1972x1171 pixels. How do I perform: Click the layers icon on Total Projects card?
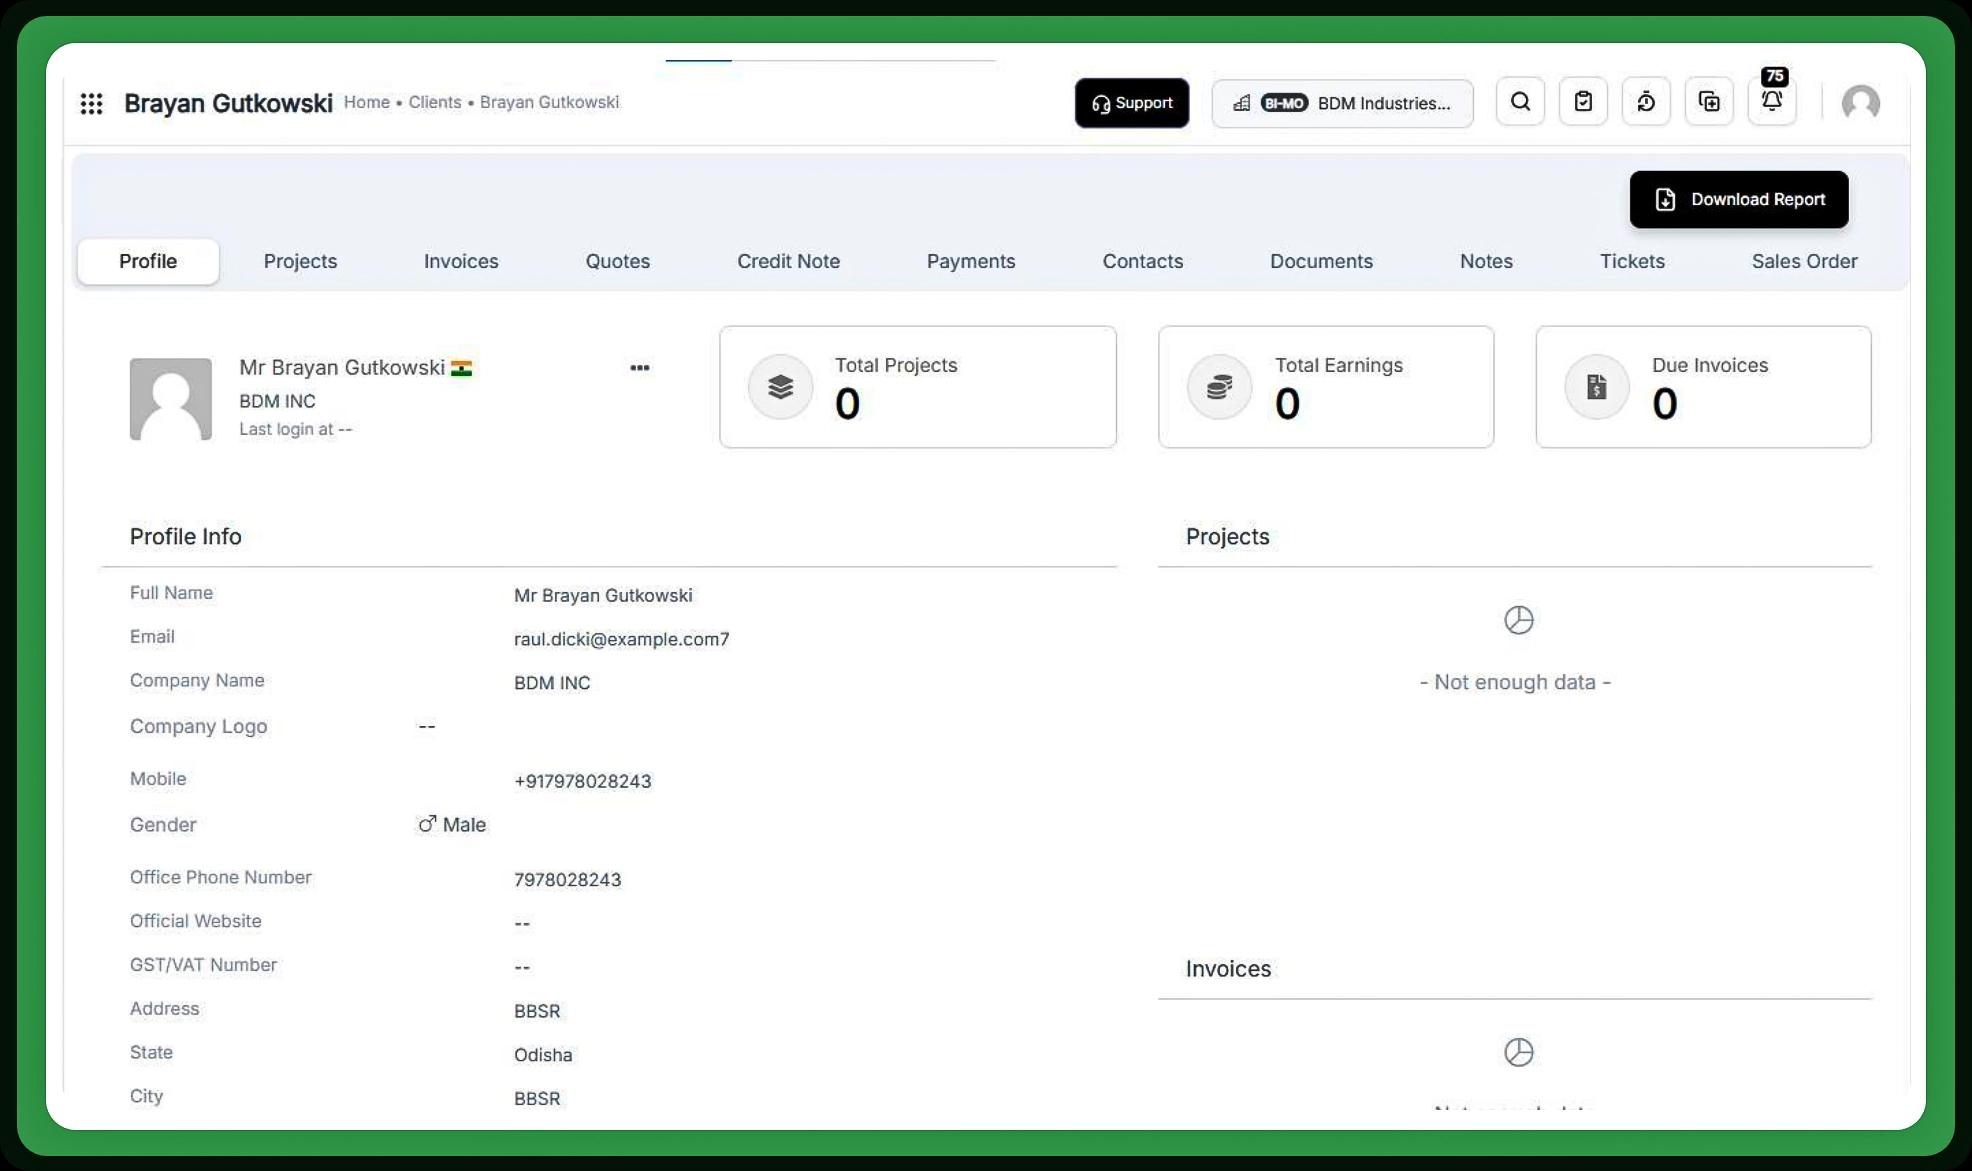(780, 387)
